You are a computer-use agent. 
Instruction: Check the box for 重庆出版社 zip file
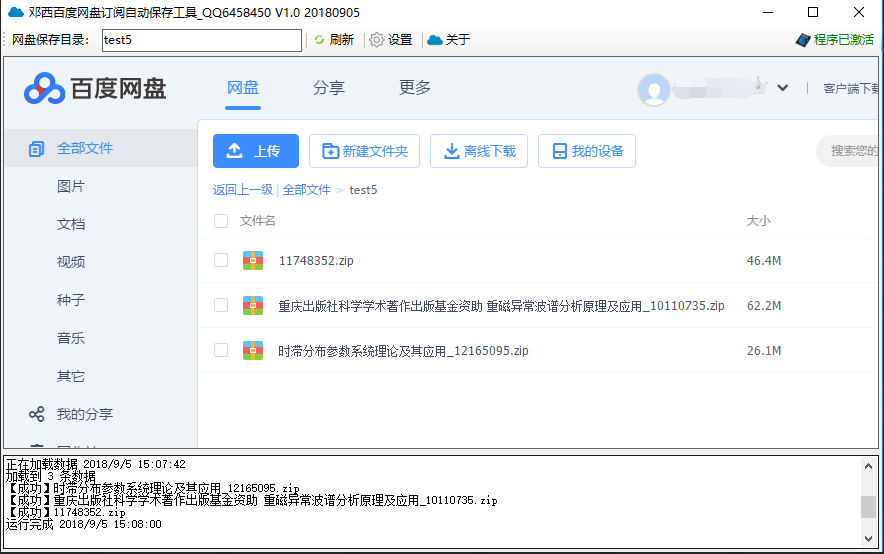tap(221, 305)
